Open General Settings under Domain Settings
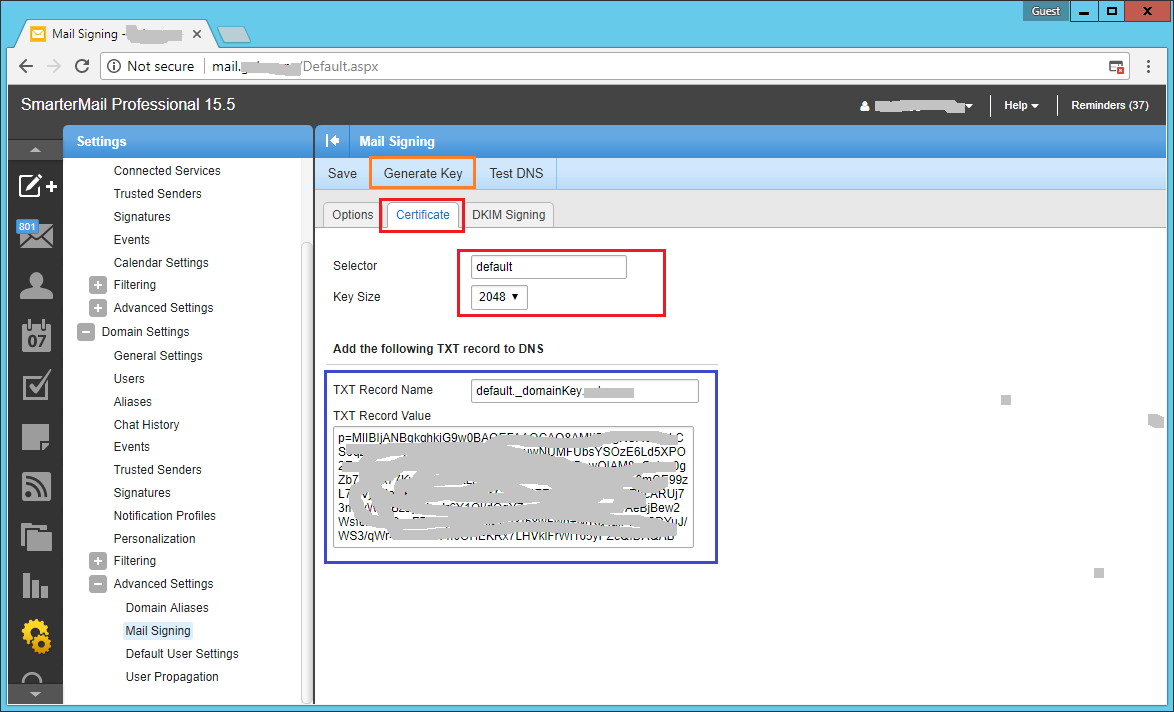 point(158,356)
